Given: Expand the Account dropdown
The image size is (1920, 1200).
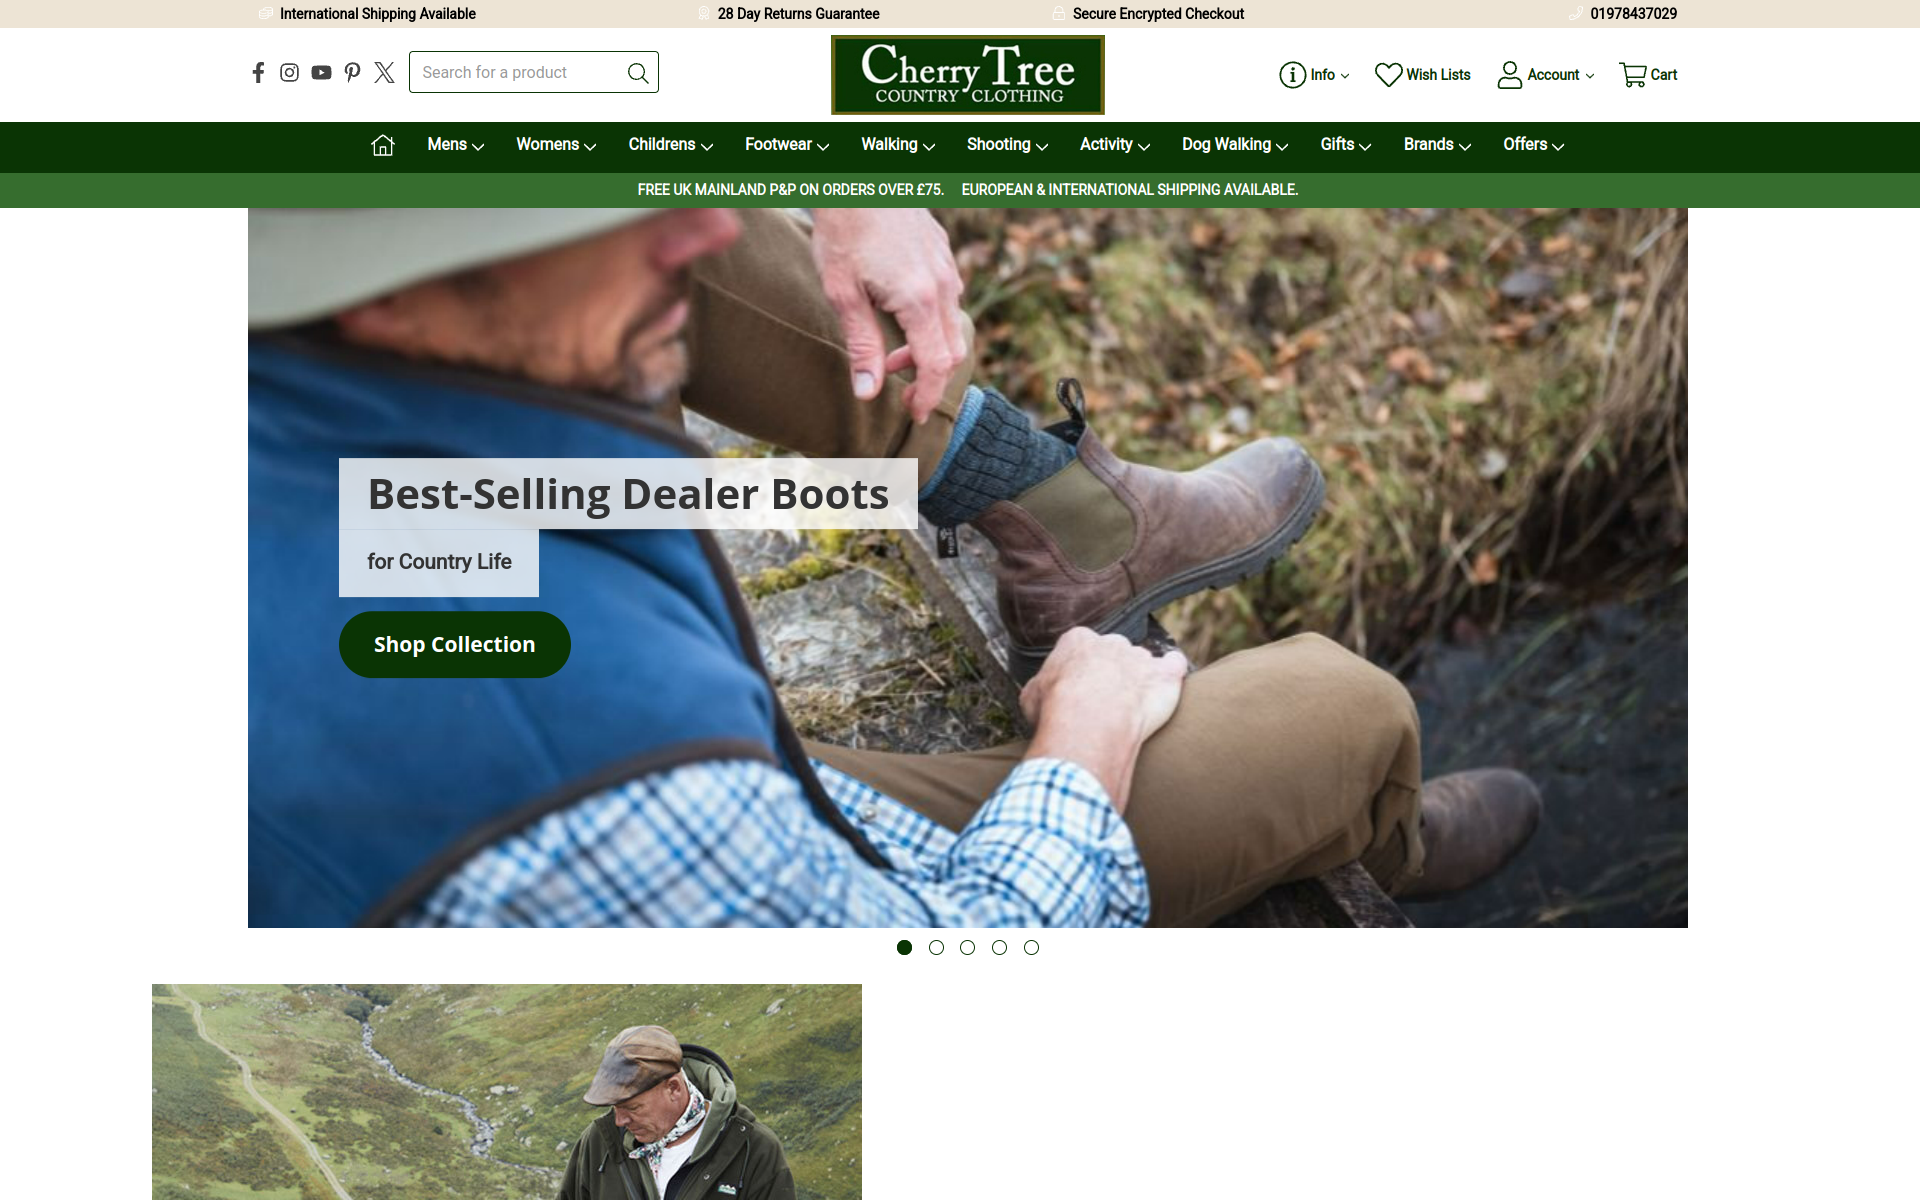Looking at the screenshot, I should tap(1545, 75).
